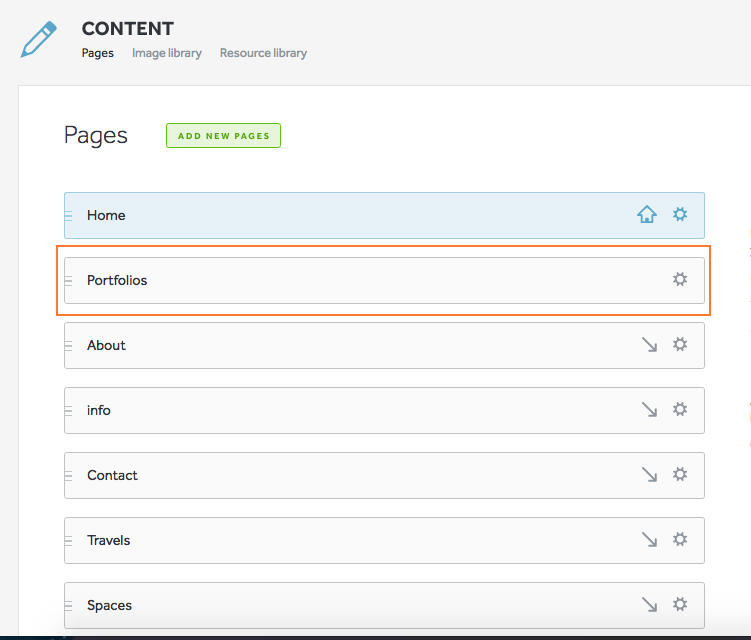751x640 pixels.
Task: Click the pencil Content icon
Action: click(x=38, y=40)
